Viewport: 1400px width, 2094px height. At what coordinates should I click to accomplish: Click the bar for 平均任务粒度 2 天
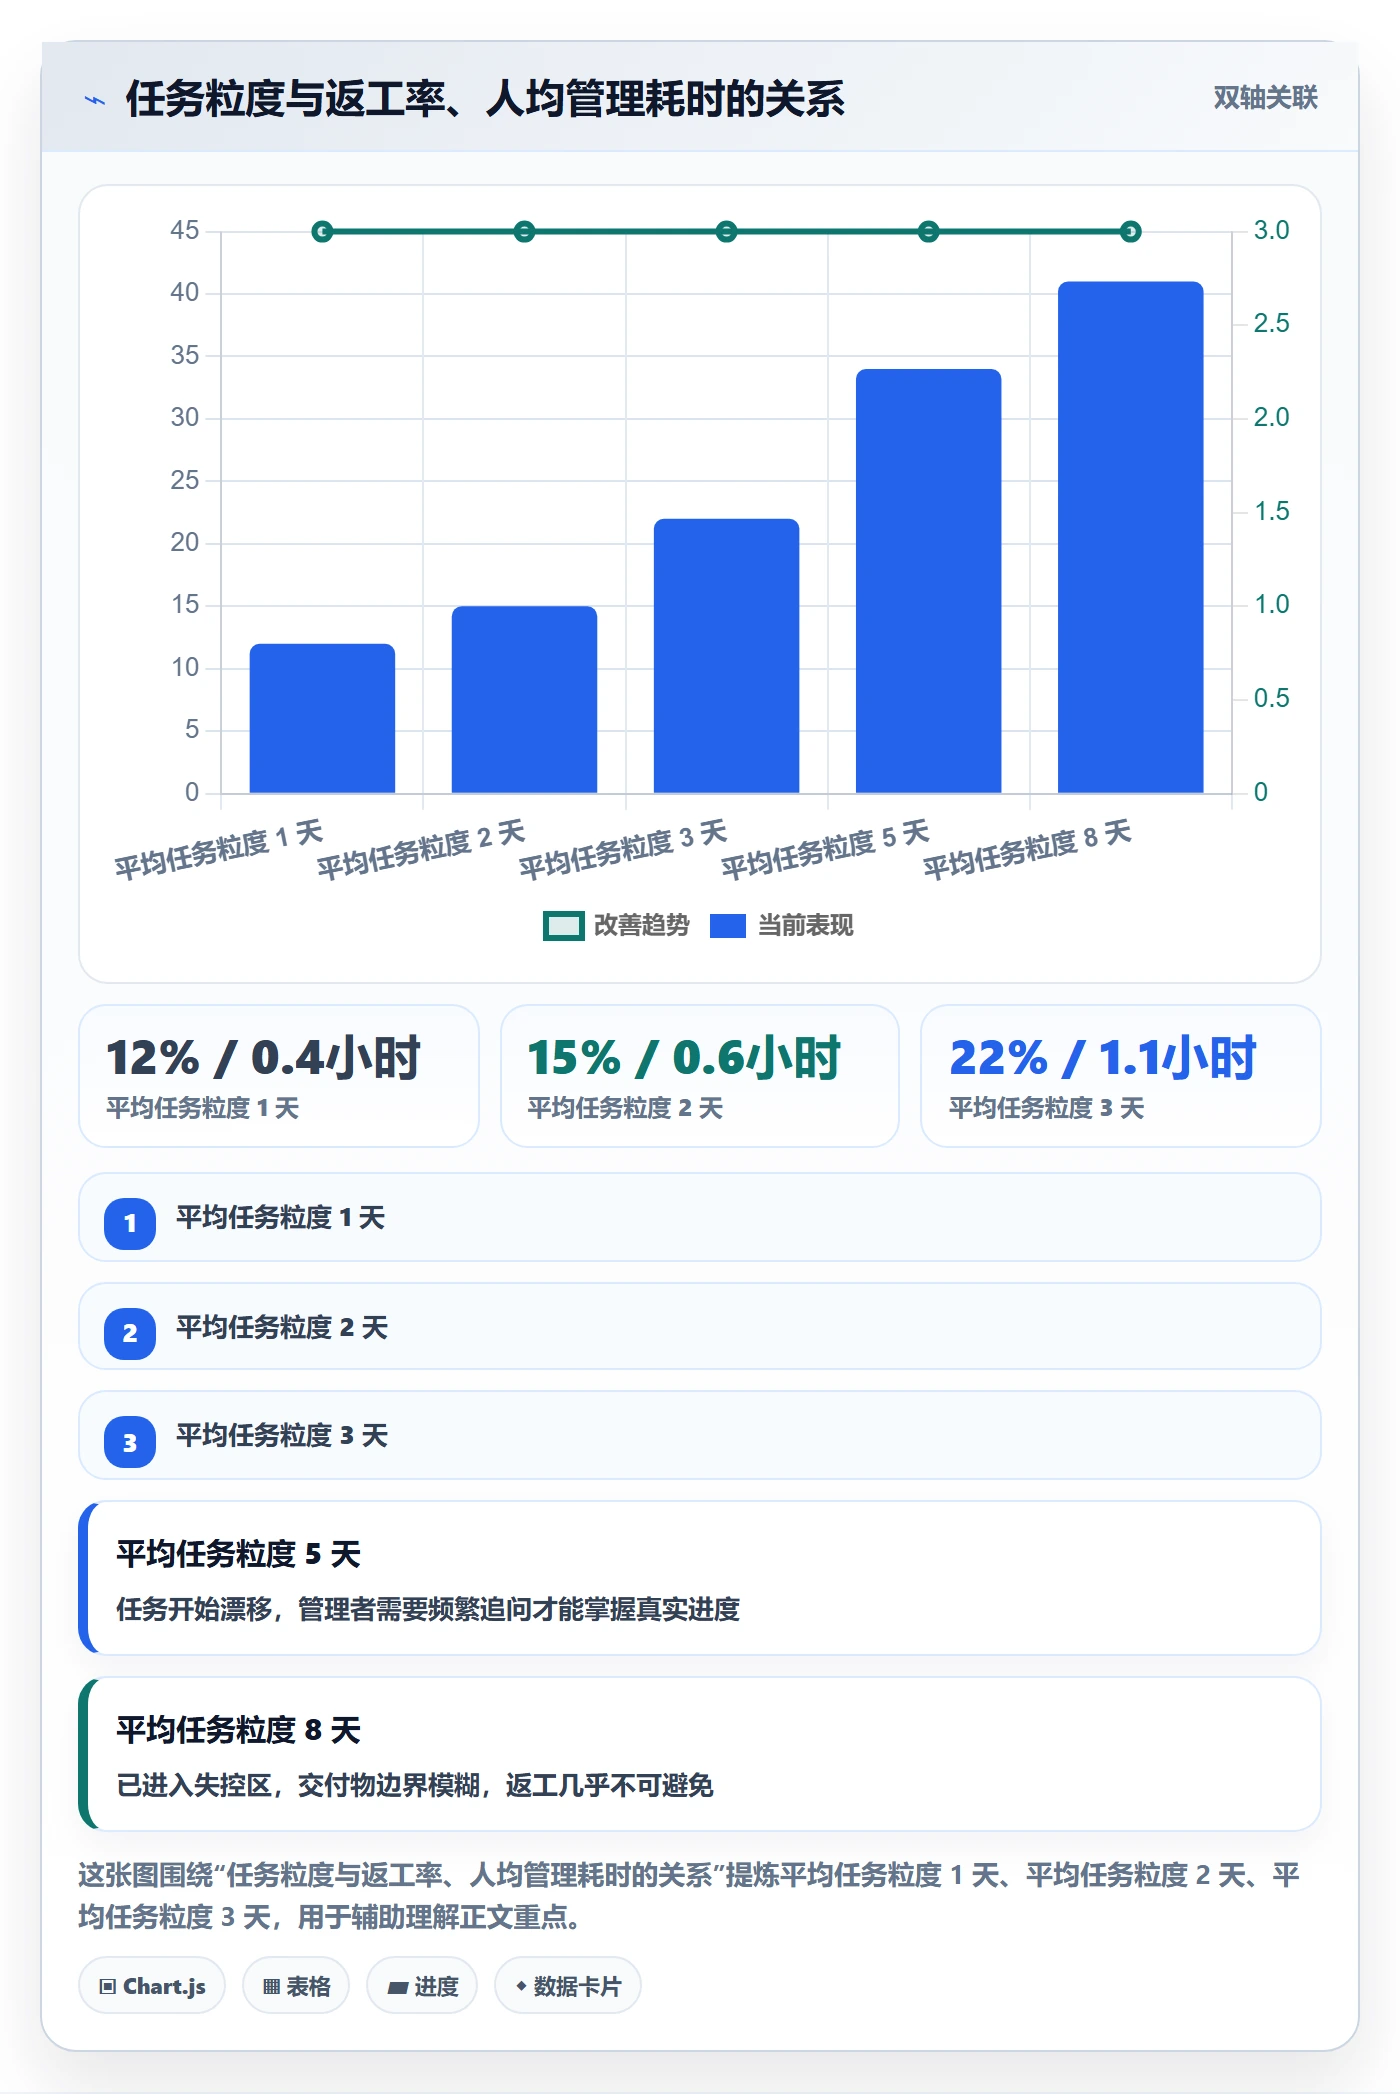point(524,700)
